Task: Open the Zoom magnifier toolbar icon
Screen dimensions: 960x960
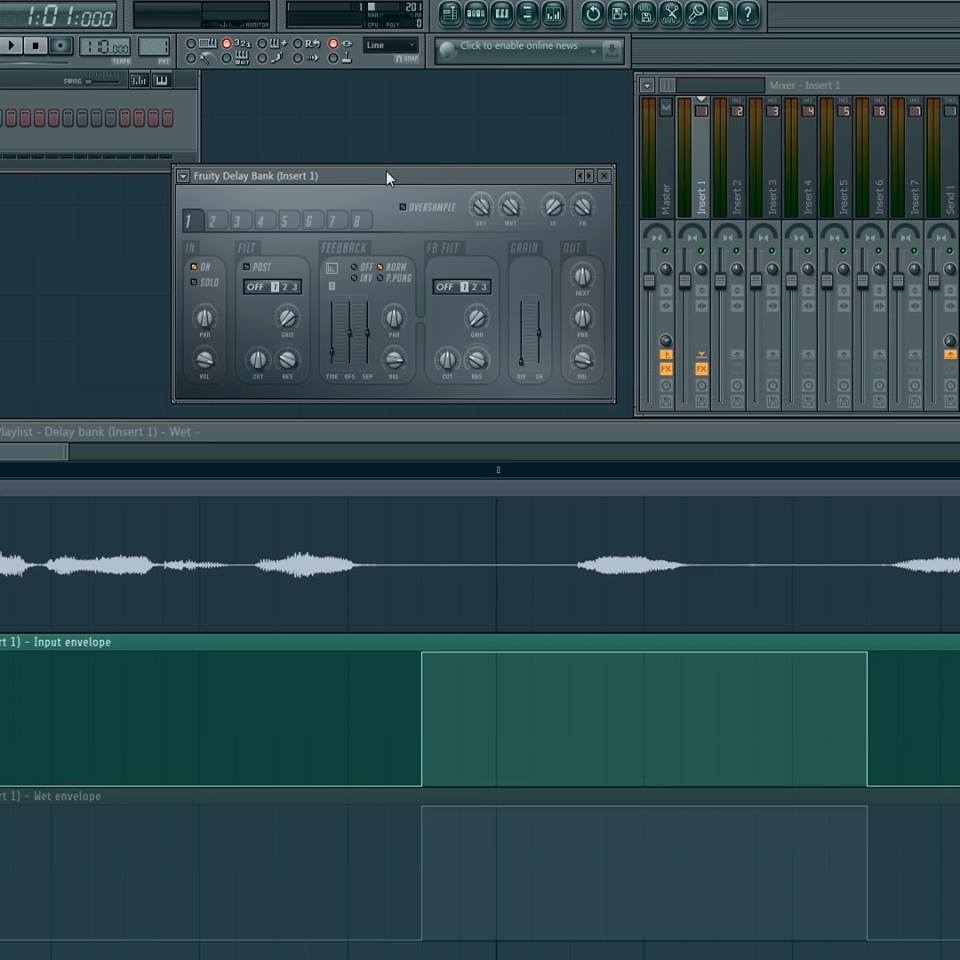Action: [x=698, y=14]
